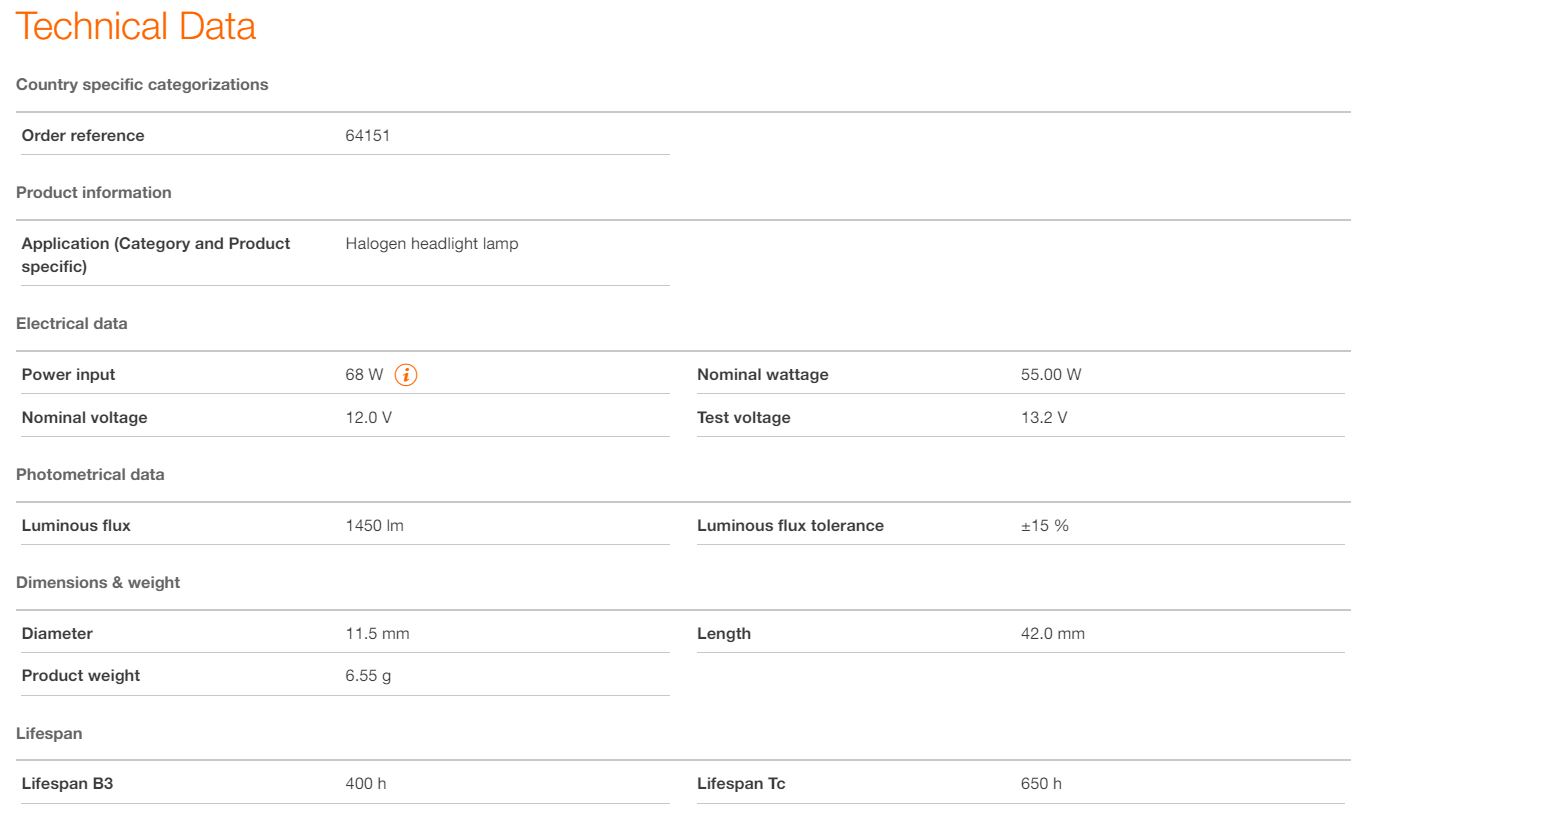The image size is (1554, 826).
Task: Select the Diameter label
Action: pyautogui.click(x=57, y=634)
